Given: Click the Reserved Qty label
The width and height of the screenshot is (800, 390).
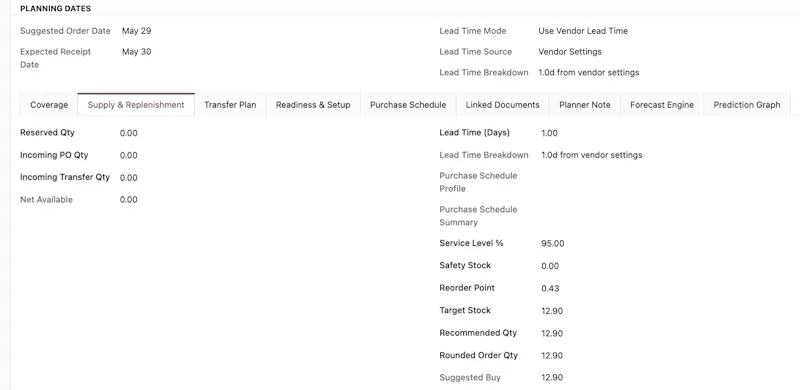Looking at the screenshot, I should tap(47, 133).
